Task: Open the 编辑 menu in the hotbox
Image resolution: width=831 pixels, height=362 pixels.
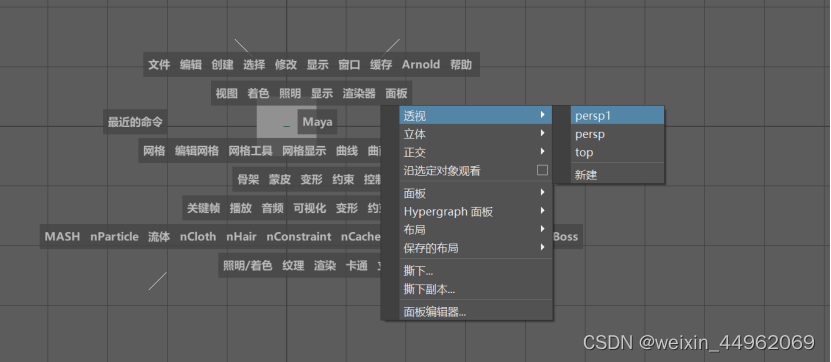Action: 191,65
